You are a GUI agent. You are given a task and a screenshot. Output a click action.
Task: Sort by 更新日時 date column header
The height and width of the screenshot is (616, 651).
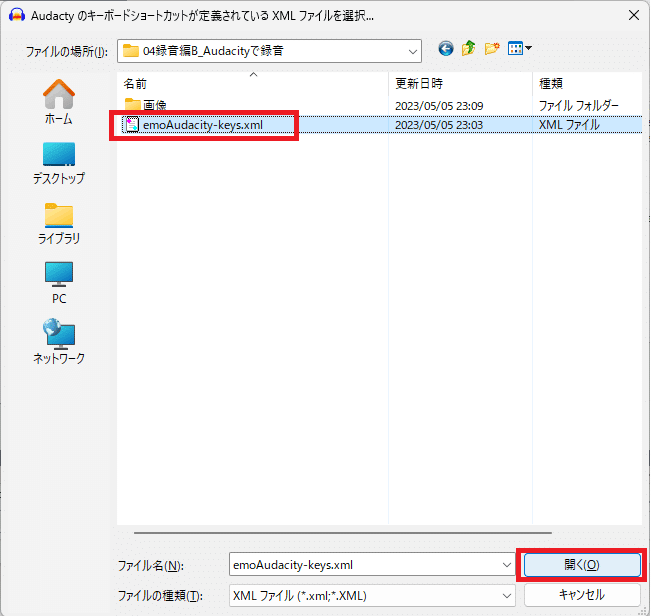[460, 83]
